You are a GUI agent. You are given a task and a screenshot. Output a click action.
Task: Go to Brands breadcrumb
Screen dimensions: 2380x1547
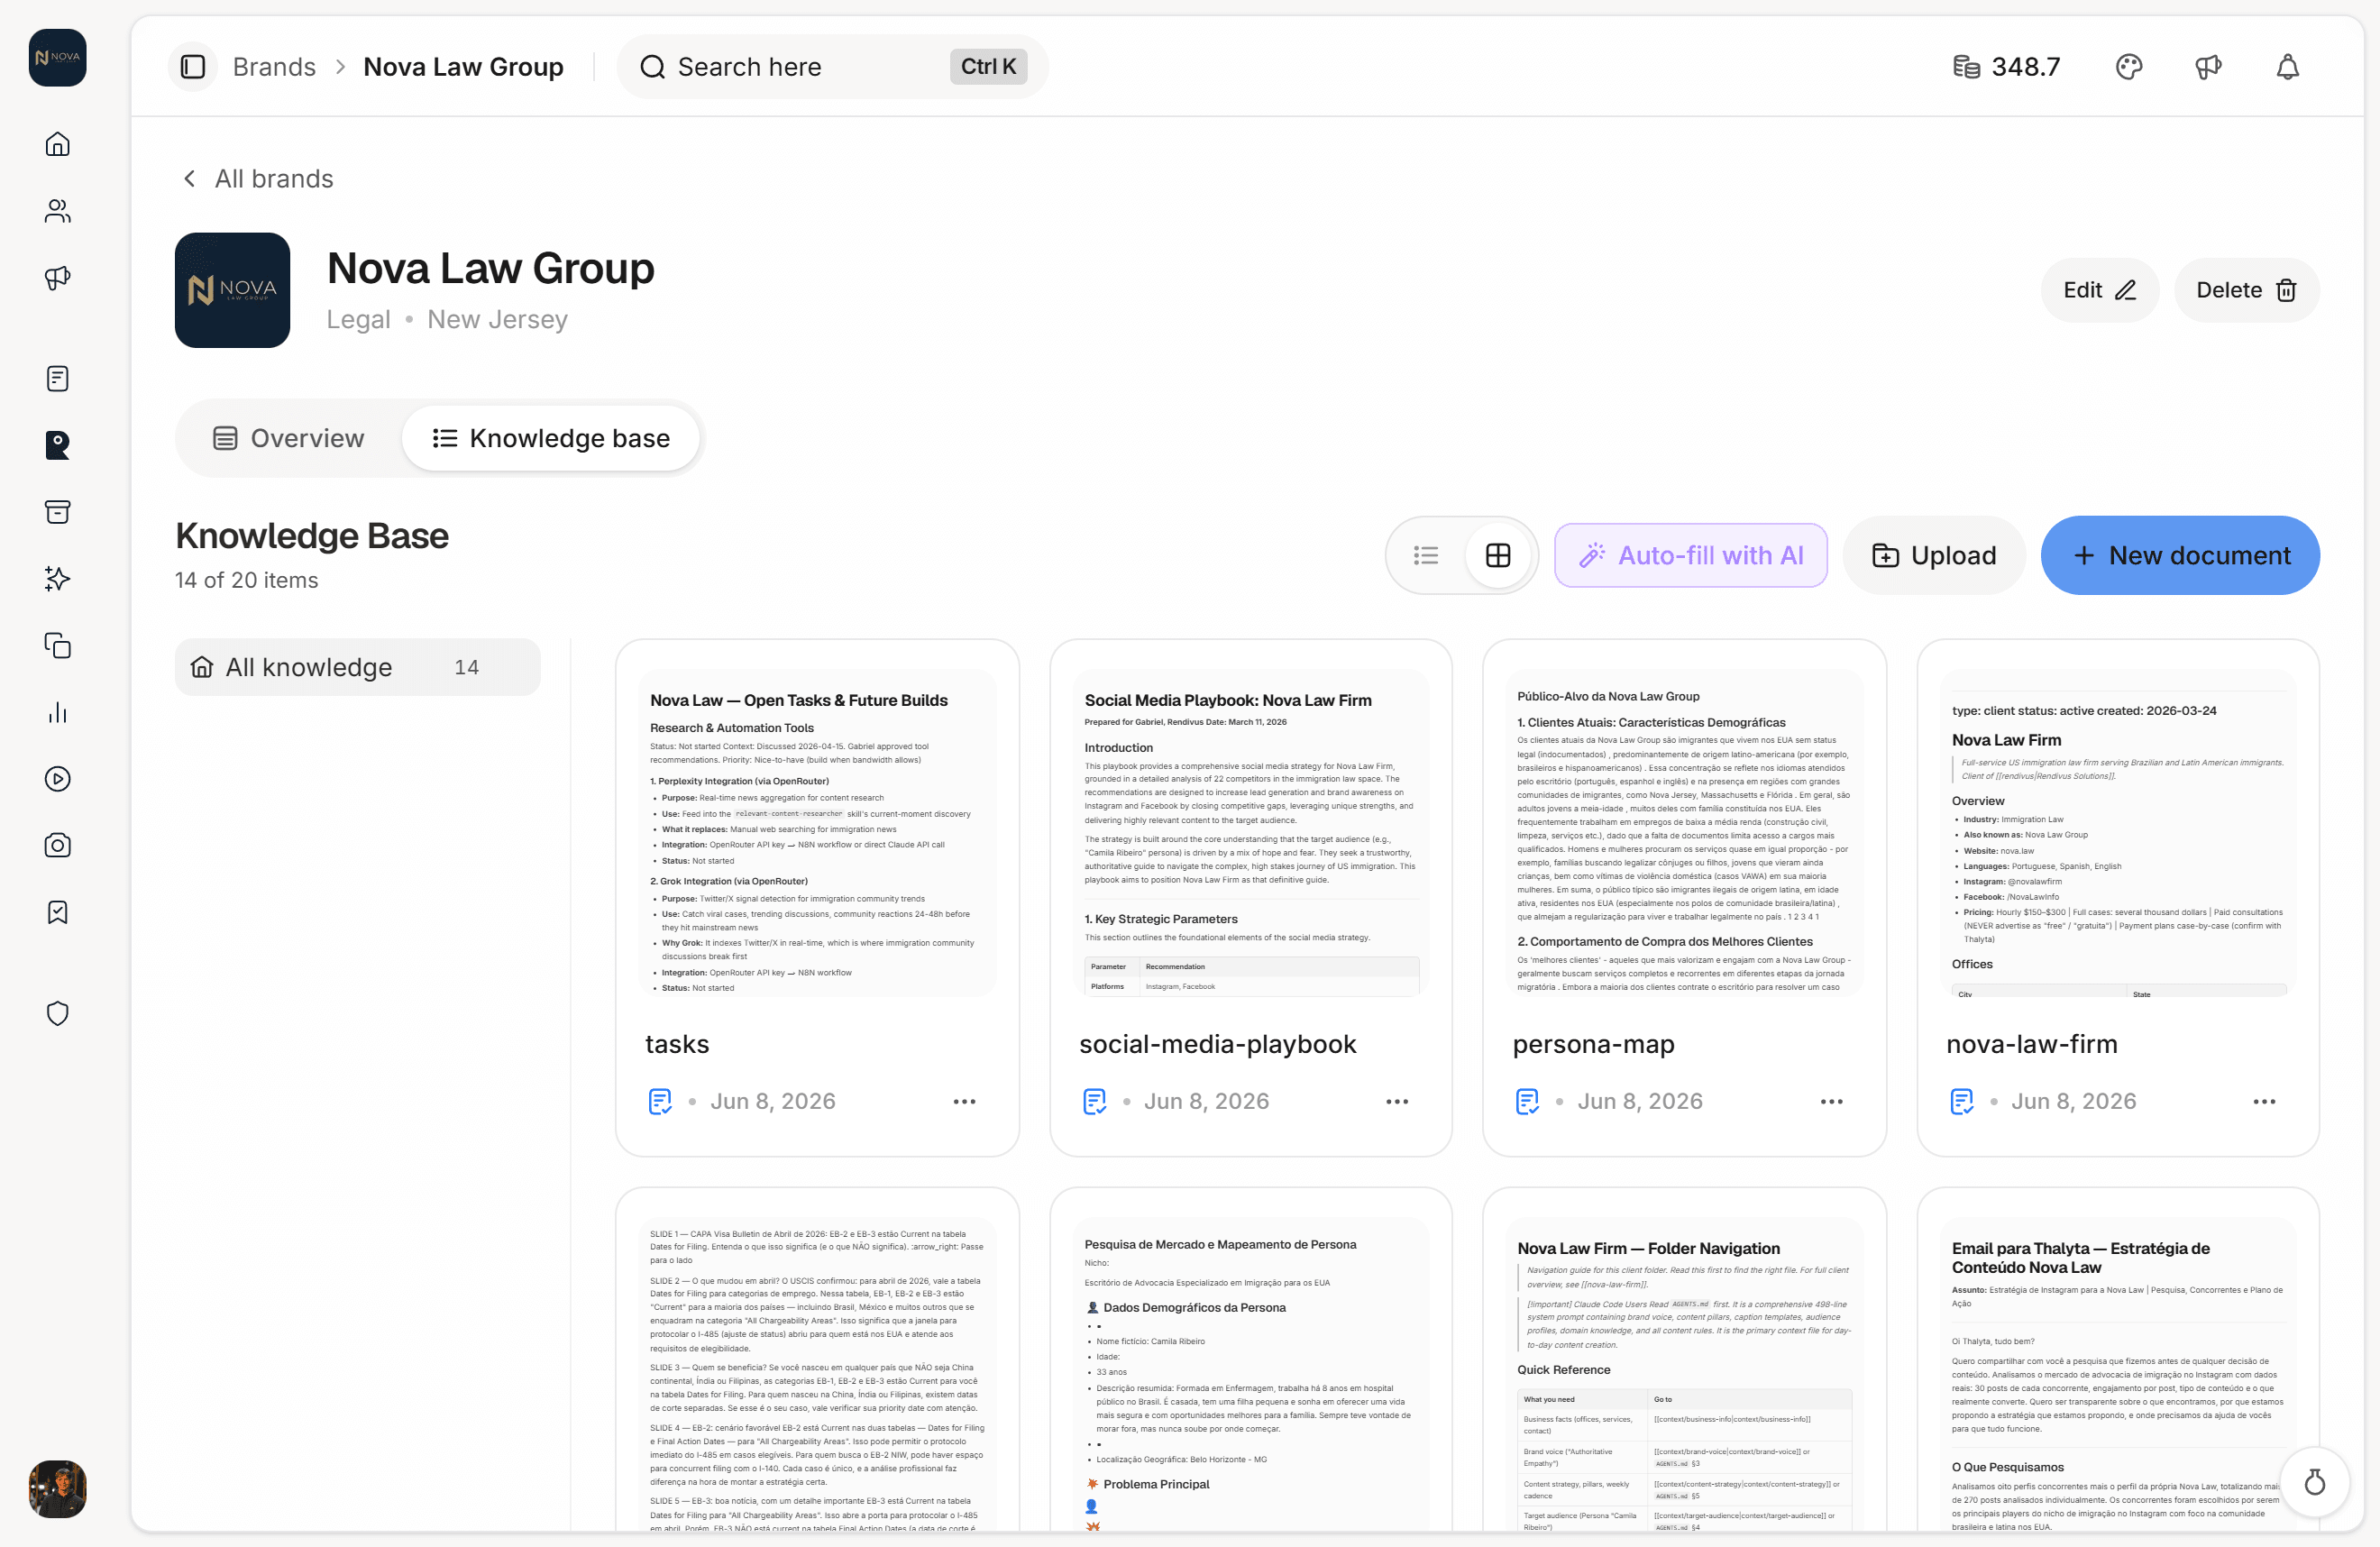point(274,67)
